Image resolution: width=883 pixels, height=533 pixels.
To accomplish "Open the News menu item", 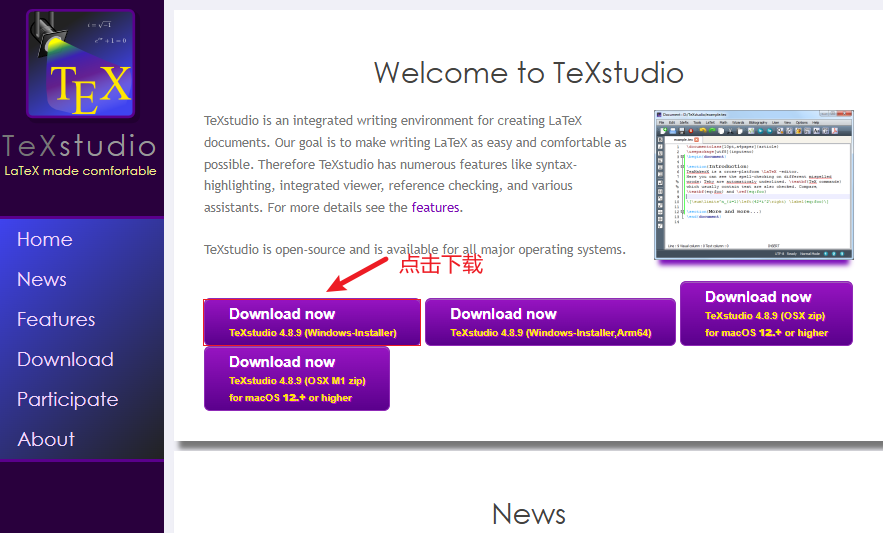I will [42, 279].
